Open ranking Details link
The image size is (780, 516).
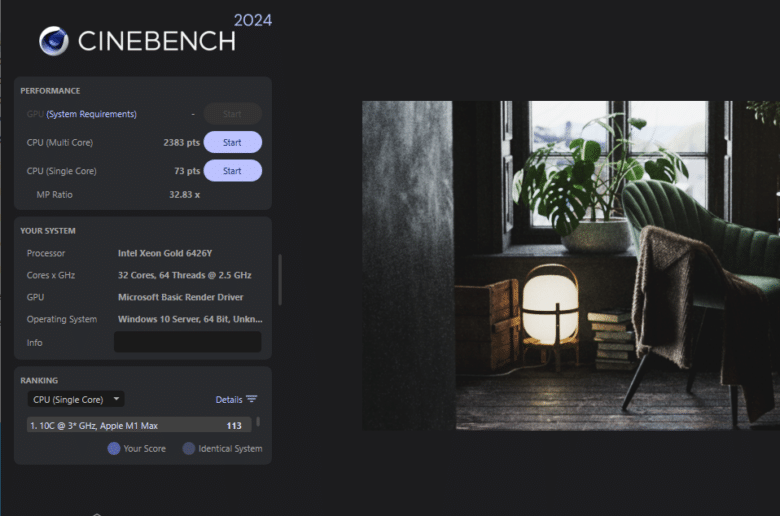(x=229, y=400)
